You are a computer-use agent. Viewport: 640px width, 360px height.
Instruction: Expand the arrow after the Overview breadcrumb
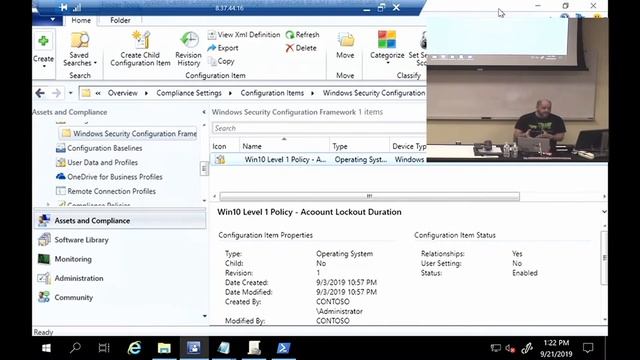(x=147, y=93)
